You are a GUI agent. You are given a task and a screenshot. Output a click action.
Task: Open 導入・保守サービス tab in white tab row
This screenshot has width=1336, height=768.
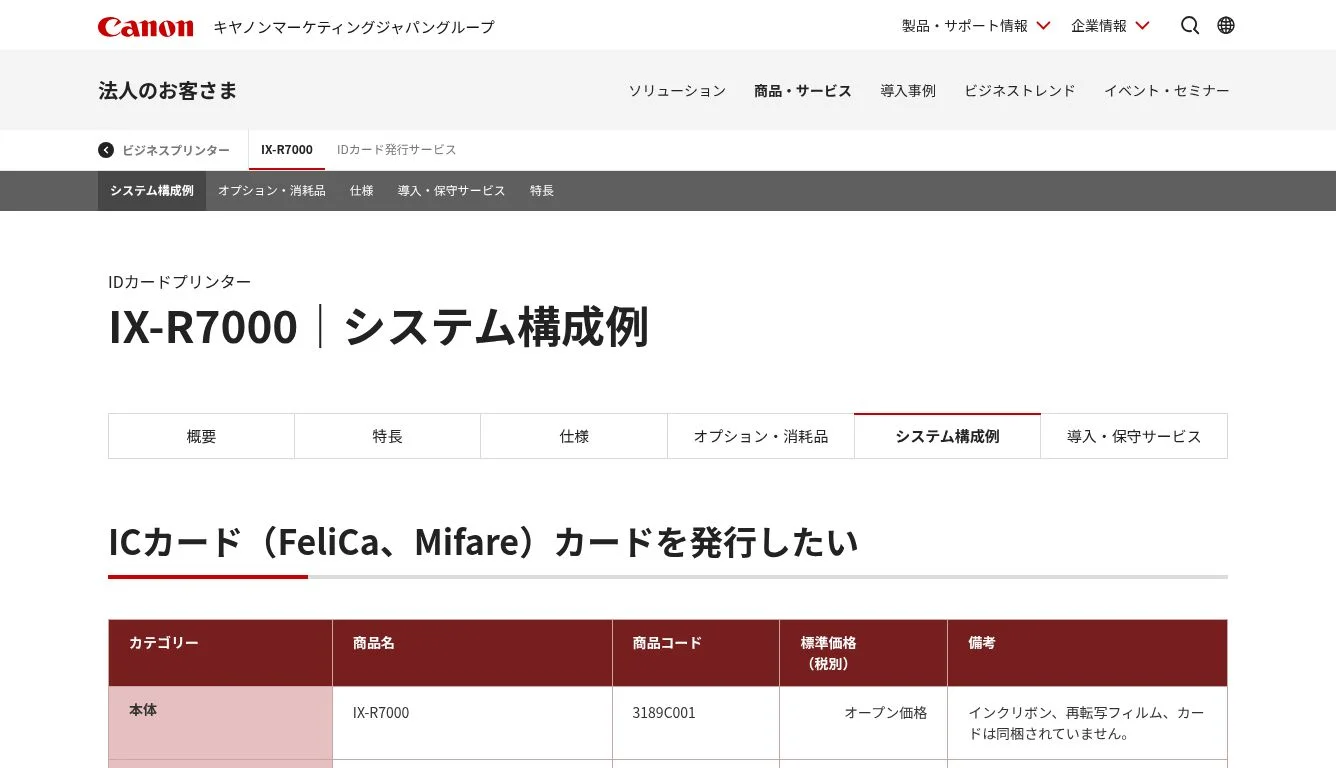(1134, 436)
